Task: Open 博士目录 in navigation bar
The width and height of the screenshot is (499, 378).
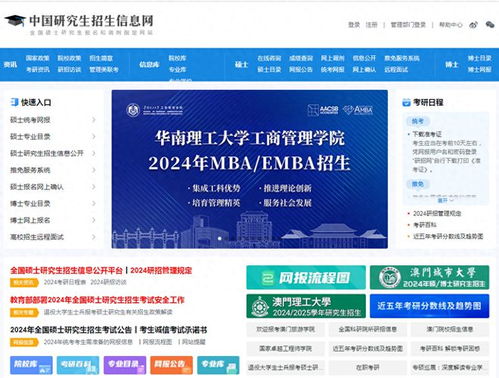Action: click(479, 58)
